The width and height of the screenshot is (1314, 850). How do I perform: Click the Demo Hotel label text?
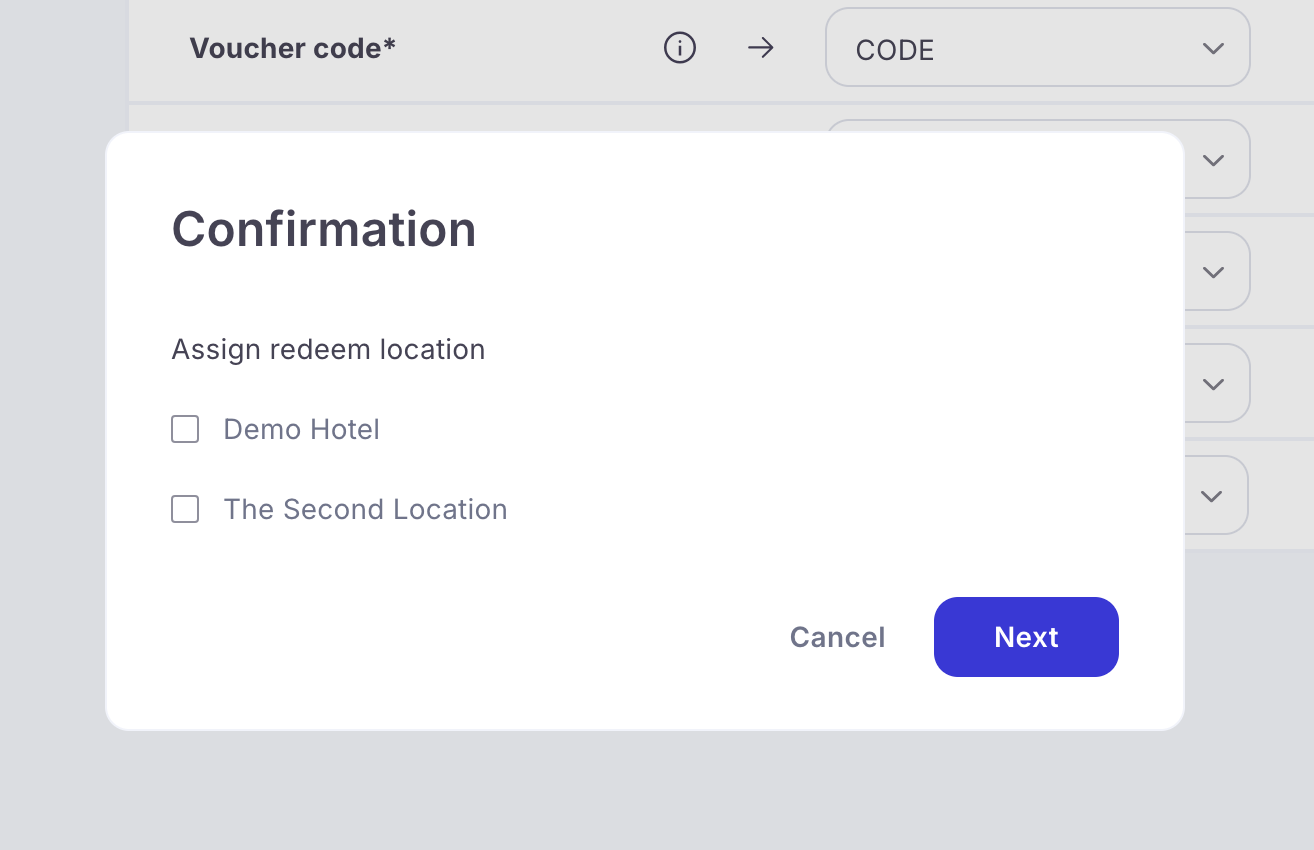pyautogui.click(x=301, y=429)
